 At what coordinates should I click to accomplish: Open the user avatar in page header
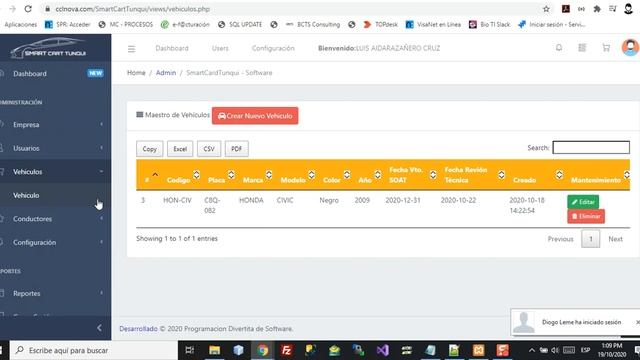click(x=630, y=47)
